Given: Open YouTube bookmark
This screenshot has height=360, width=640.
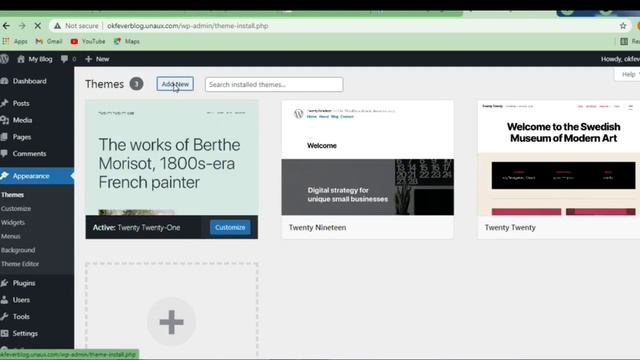Looking at the screenshot, I should (x=88, y=41).
